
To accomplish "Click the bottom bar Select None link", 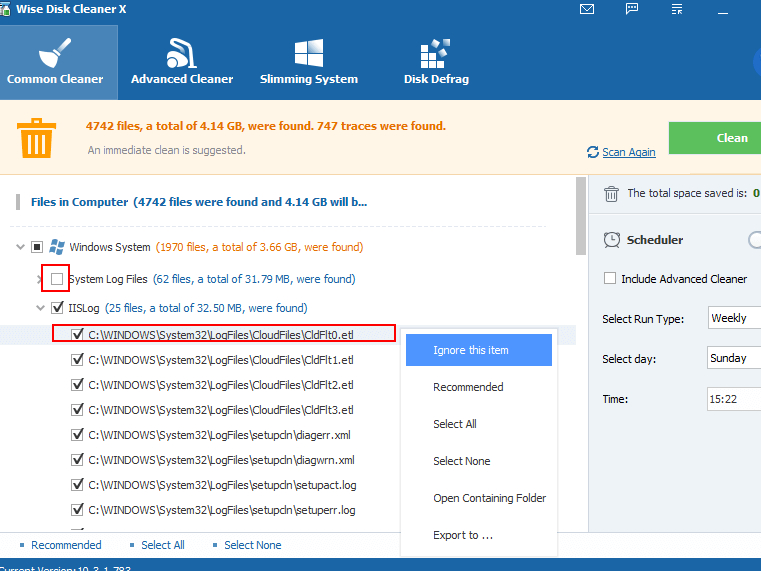I will 252,545.
